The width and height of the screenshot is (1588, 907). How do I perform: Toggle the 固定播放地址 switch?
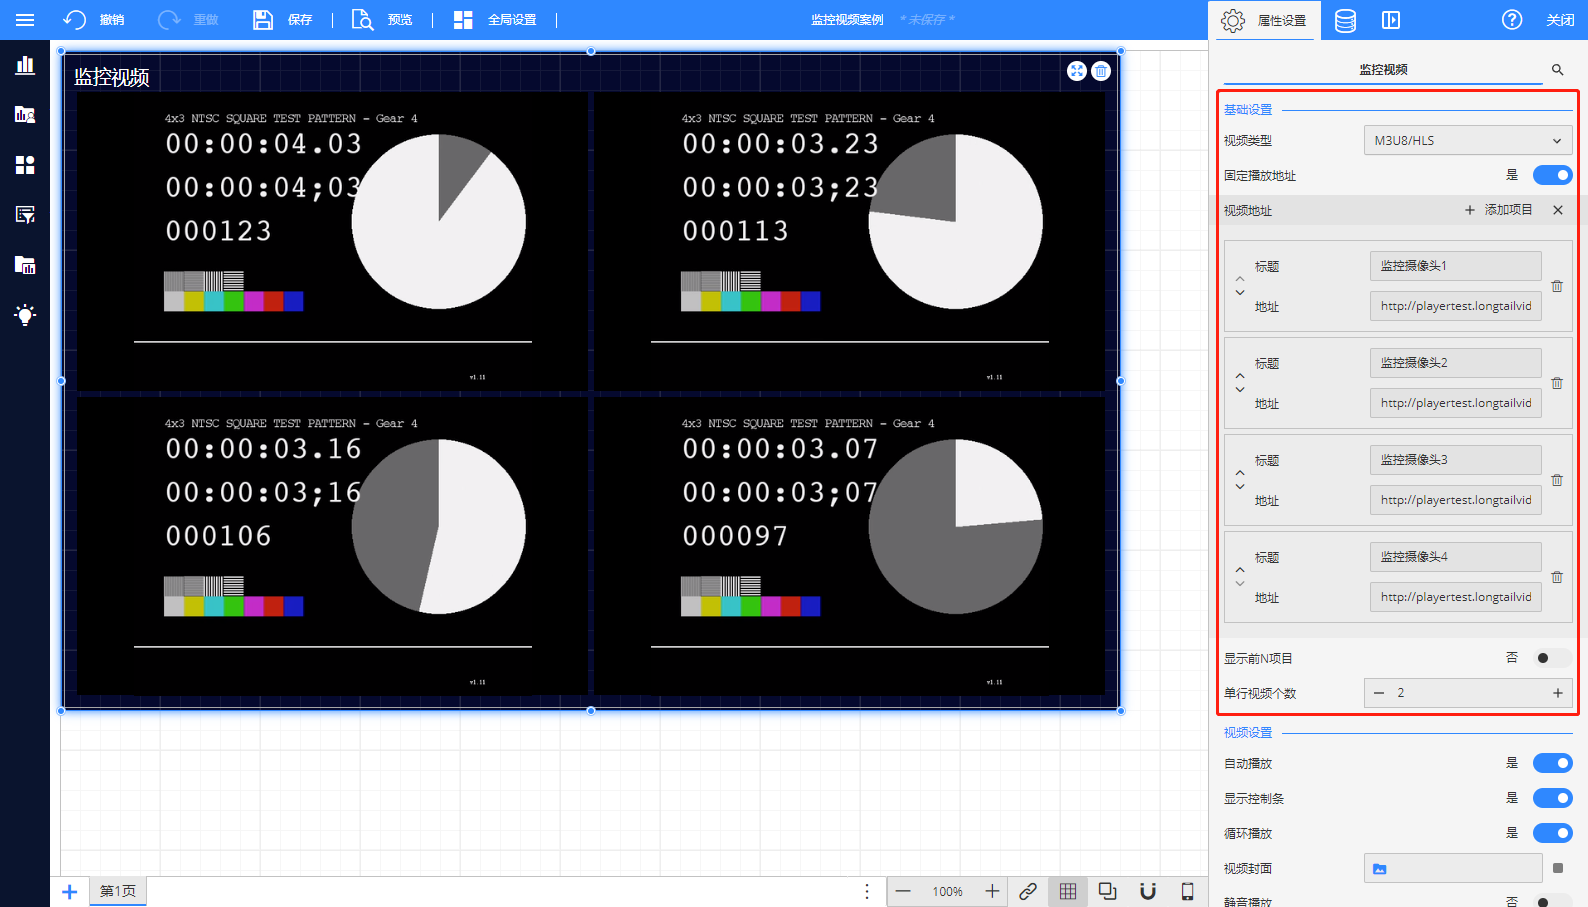[x=1552, y=175]
